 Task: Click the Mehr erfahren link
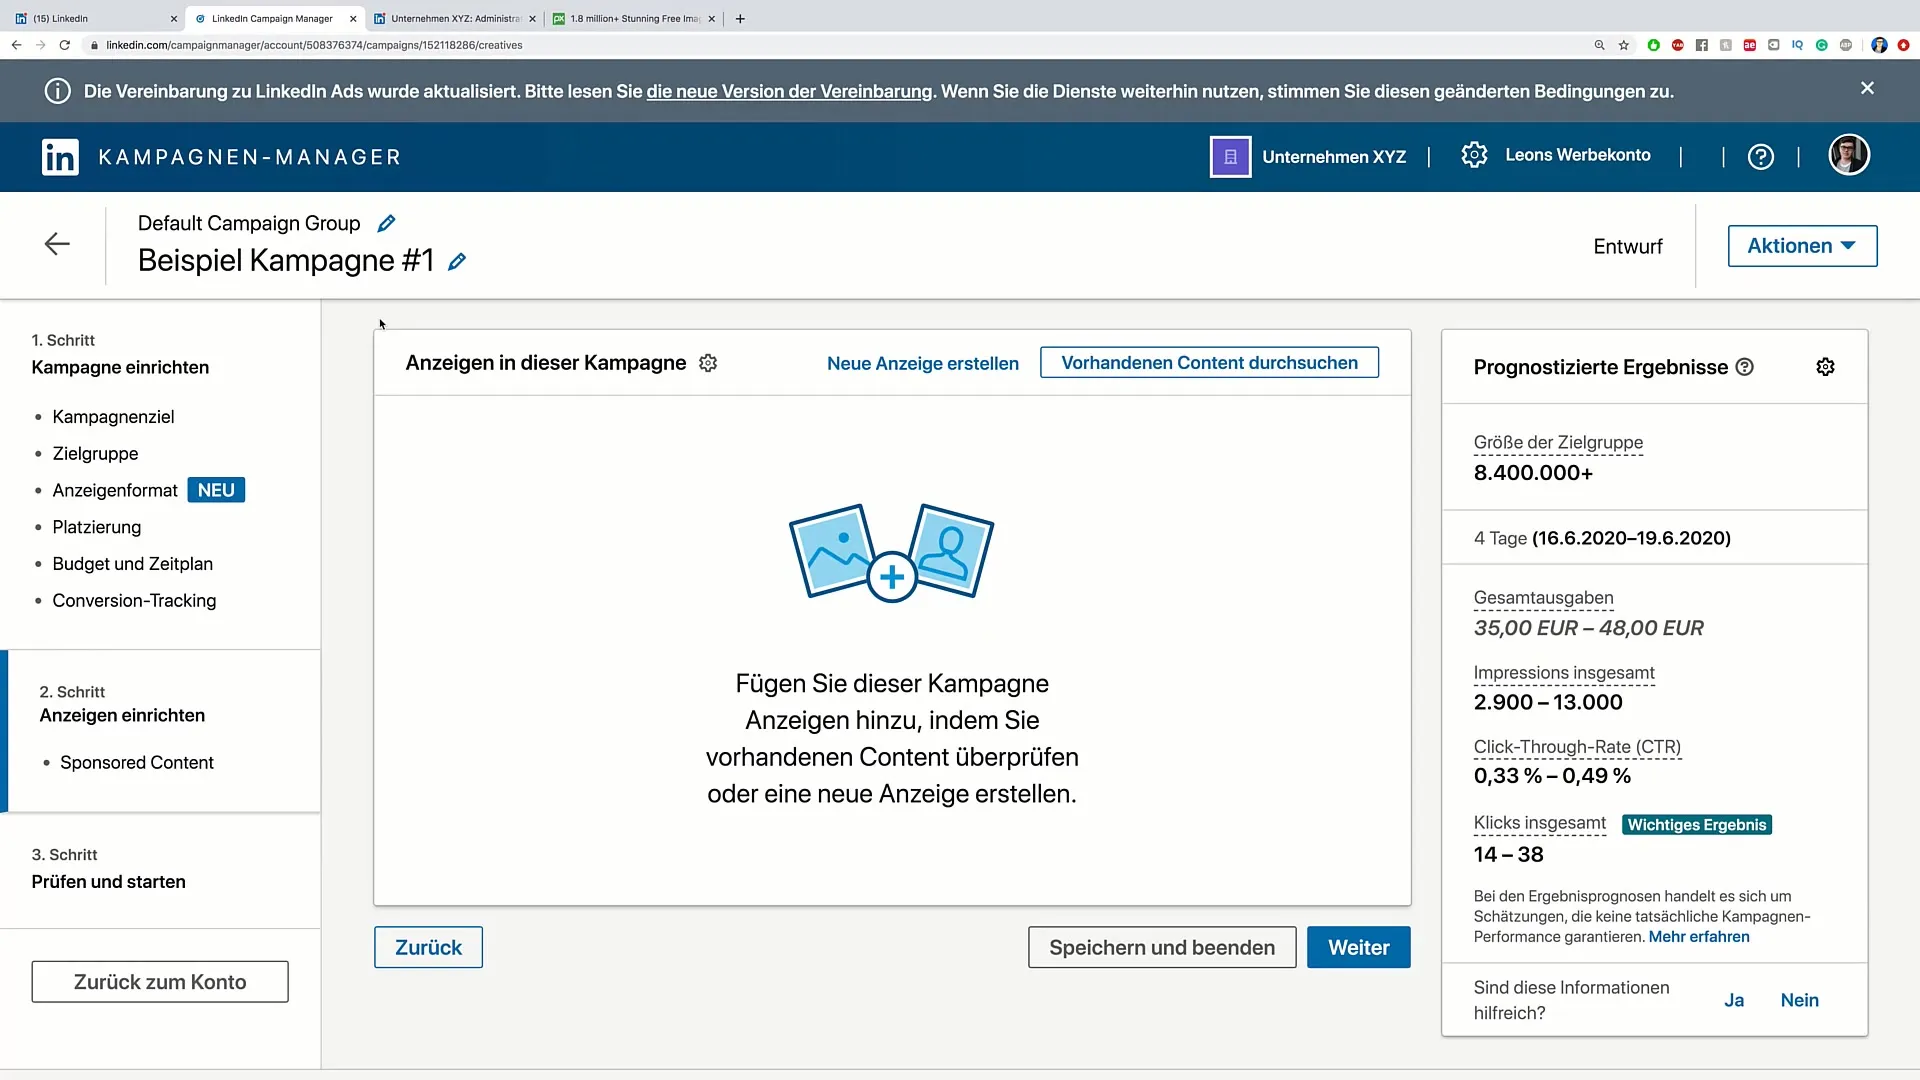pyautogui.click(x=1699, y=937)
